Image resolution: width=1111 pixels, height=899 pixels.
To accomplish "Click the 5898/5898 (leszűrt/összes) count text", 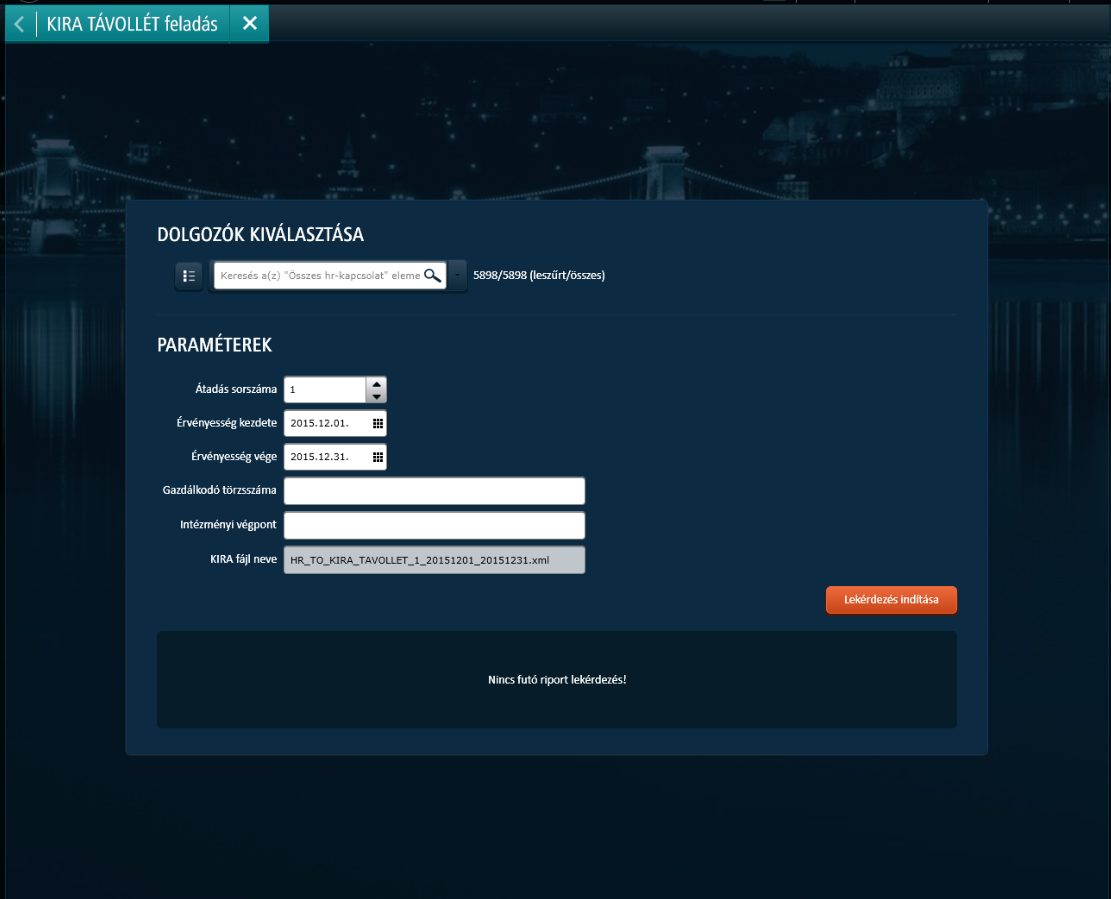I will coord(538,276).
